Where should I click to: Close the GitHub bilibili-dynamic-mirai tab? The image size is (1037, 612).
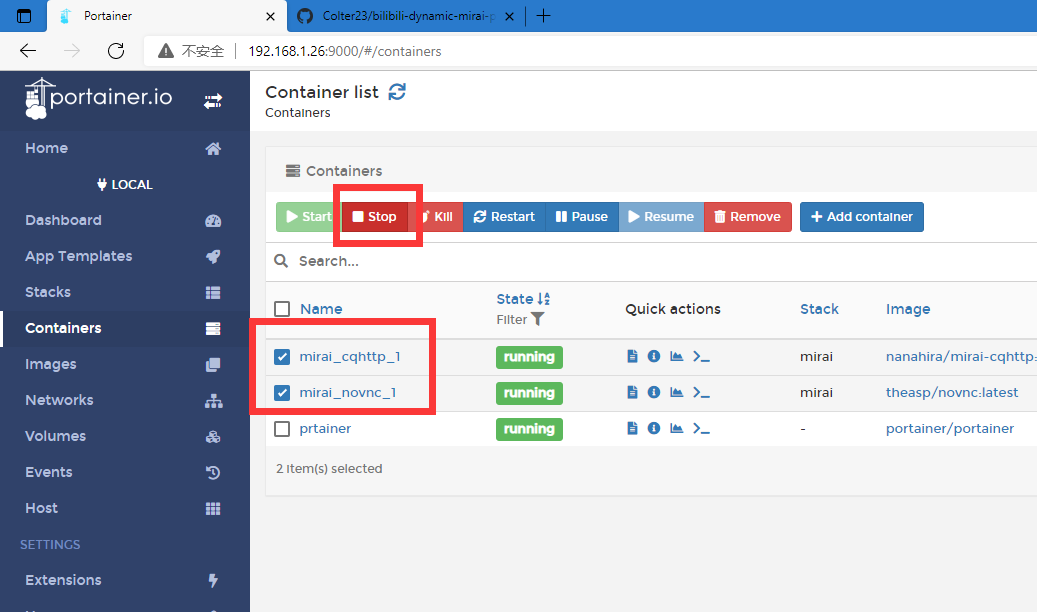pyautogui.click(x=509, y=17)
